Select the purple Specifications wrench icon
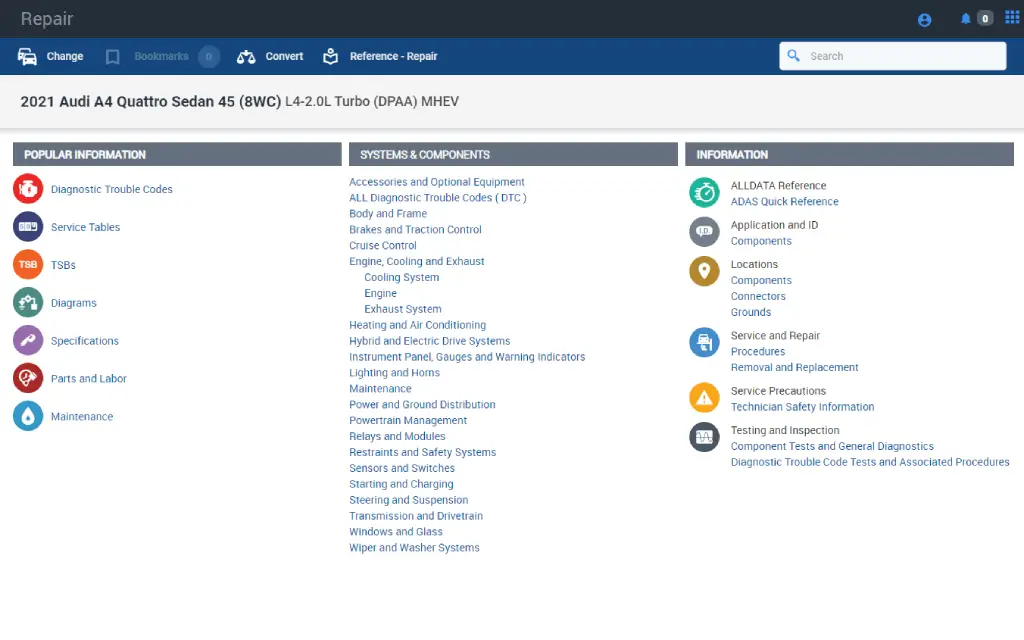Screen dimensions: 1024x640 coord(28,340)
